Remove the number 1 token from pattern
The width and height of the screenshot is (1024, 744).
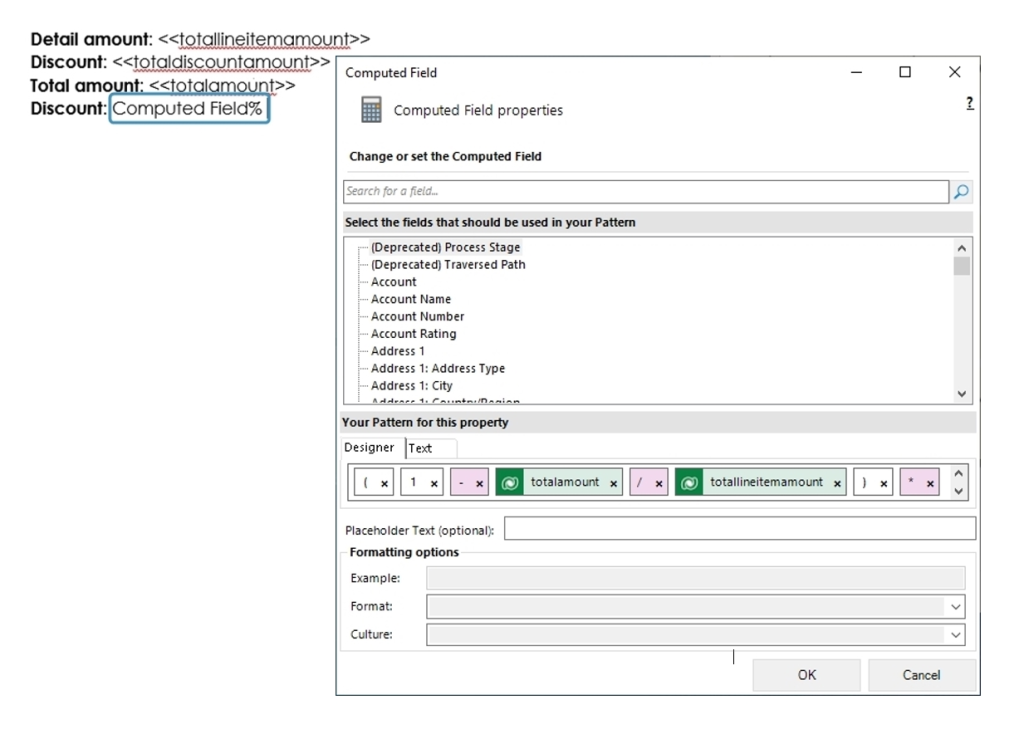[x=434, y=484]
